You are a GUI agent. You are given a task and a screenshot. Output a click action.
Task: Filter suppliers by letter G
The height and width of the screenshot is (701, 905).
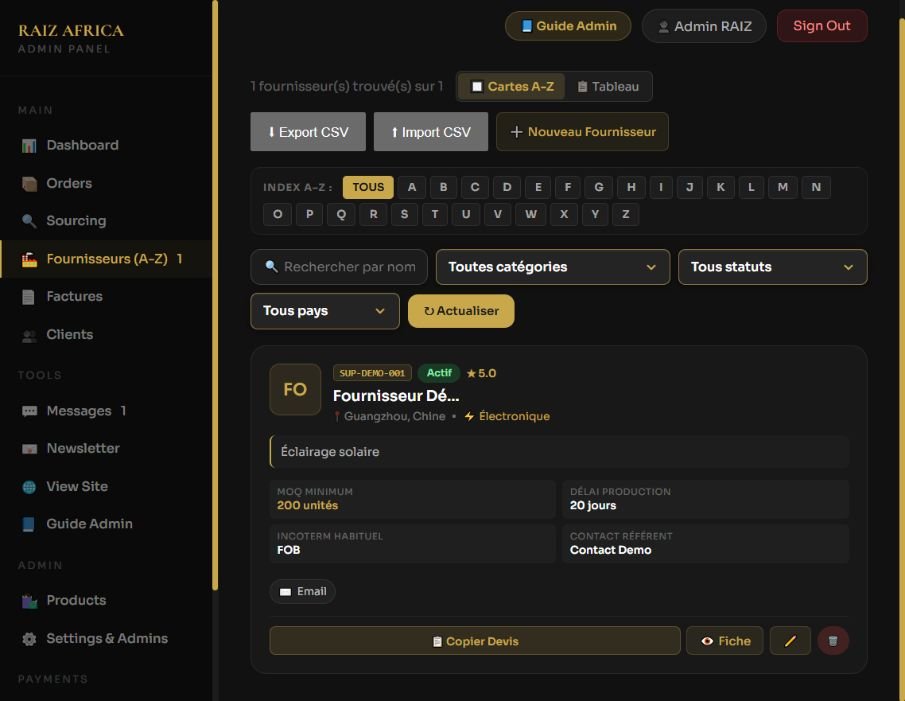pyautogui.click(x=599, y=188)
